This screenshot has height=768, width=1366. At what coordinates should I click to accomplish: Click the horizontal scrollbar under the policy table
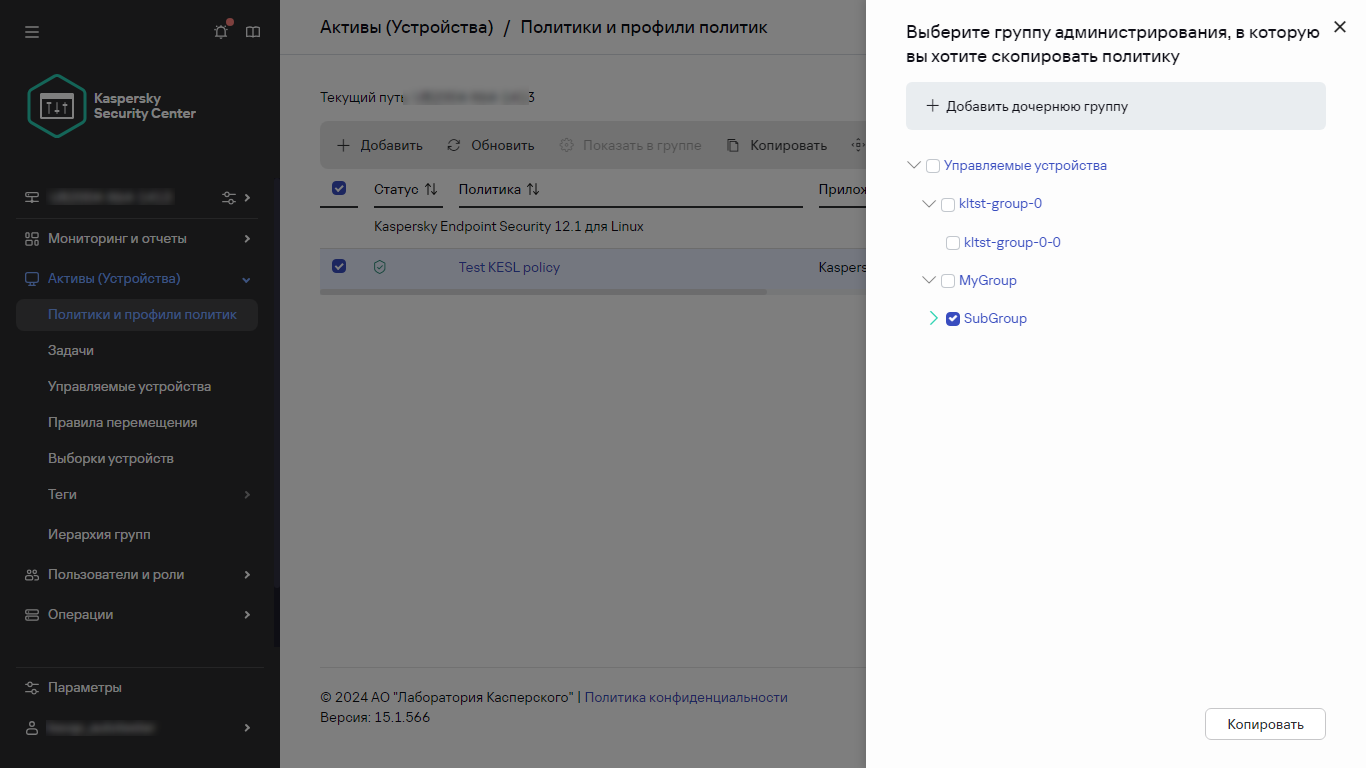pyautogui.click(x=543, y=292)
